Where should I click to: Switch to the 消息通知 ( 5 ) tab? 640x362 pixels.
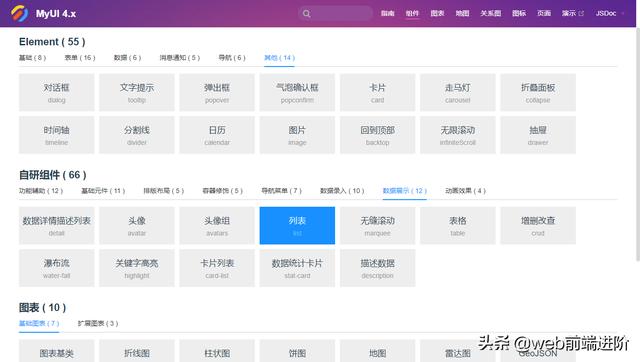[180, 58]
